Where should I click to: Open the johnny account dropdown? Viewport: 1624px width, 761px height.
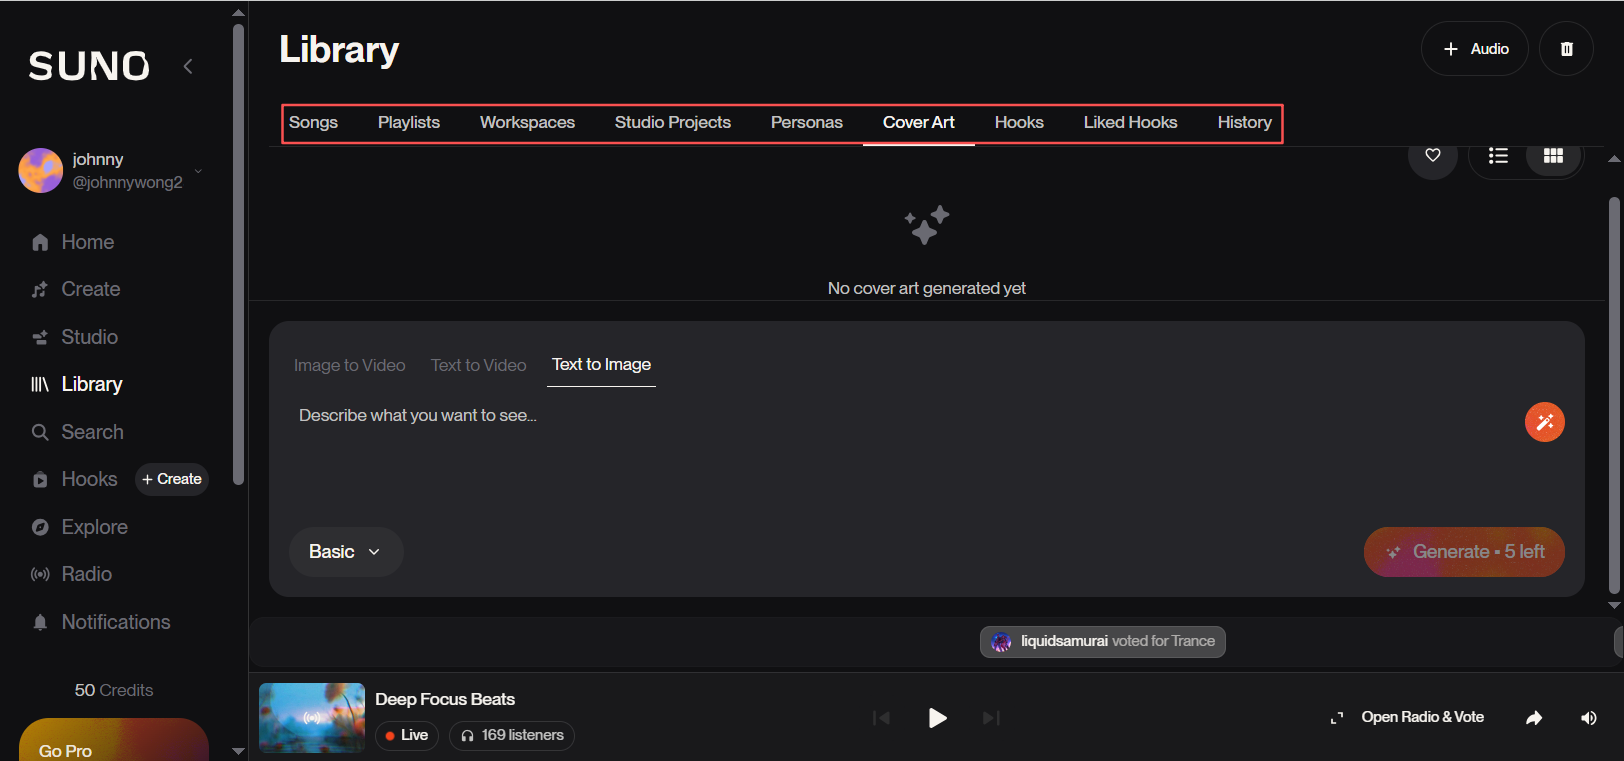[198, 171]
